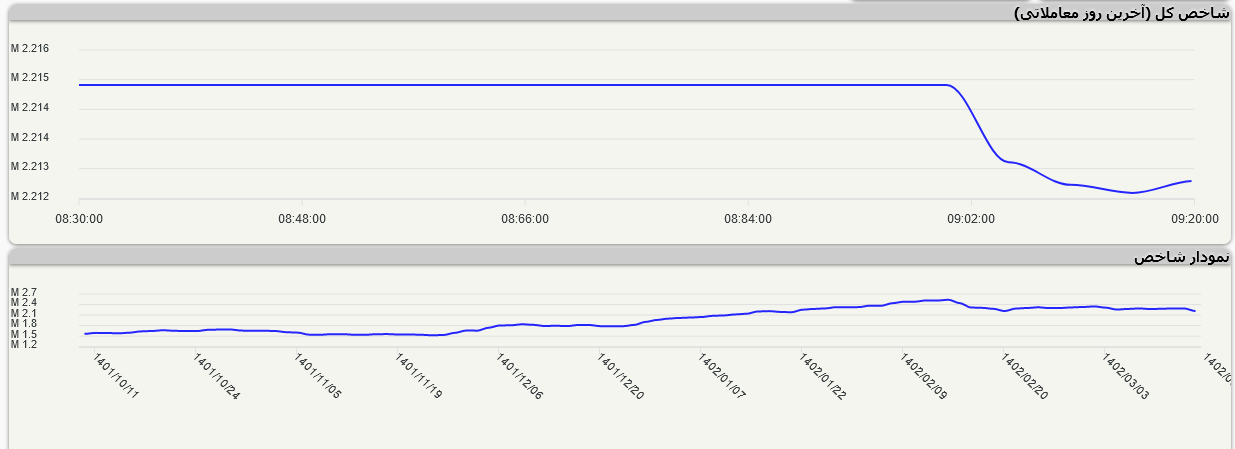Click the 08:84:00 time axis label

click(748, 217)
